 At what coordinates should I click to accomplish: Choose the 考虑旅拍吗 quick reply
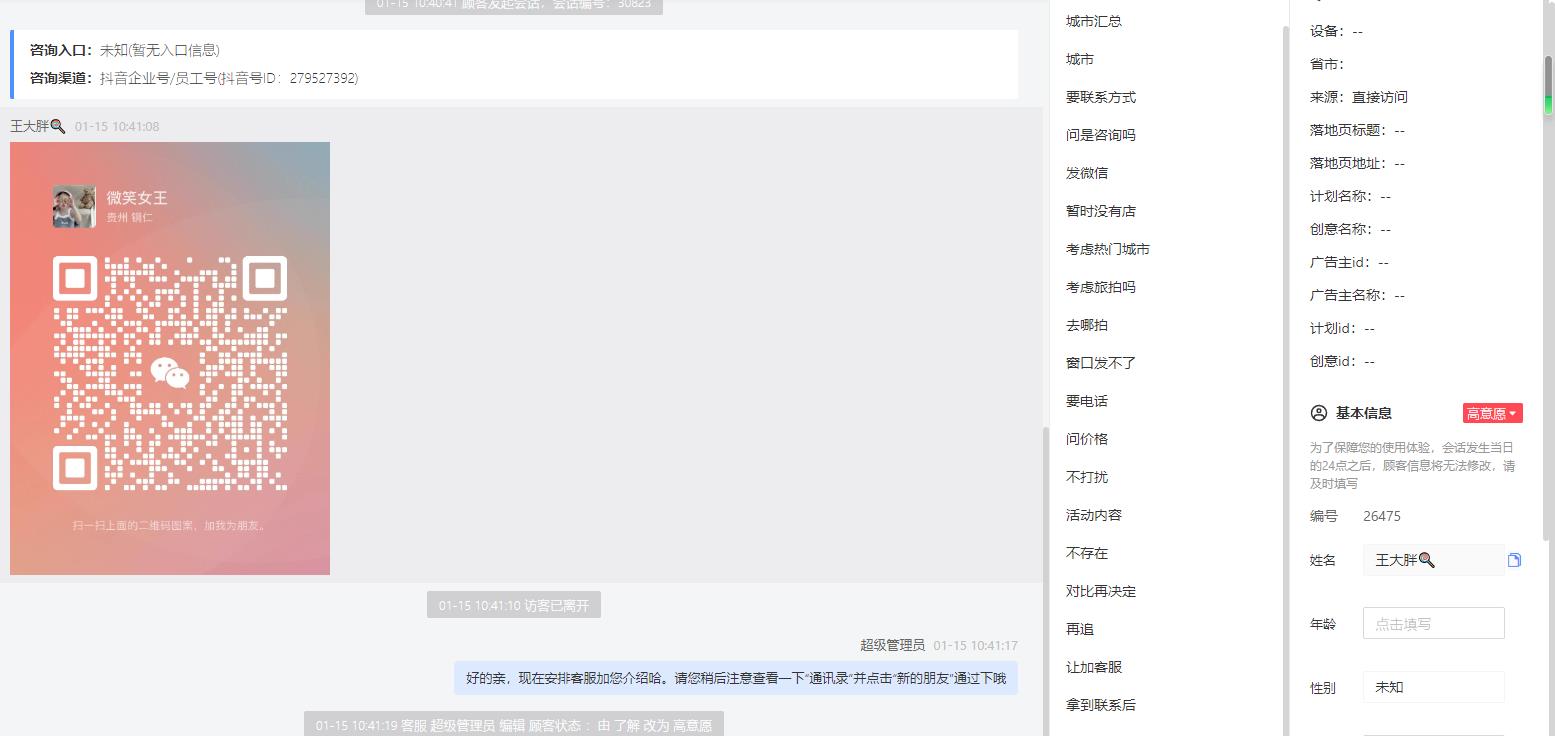[x=1101, y=287]
